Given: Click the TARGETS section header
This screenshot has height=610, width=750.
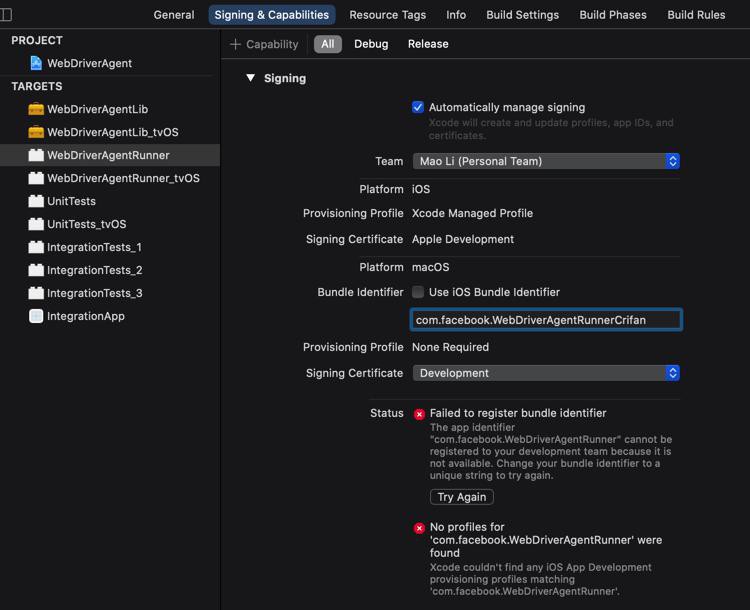Looking at the screenshot, I should [37, 86].
